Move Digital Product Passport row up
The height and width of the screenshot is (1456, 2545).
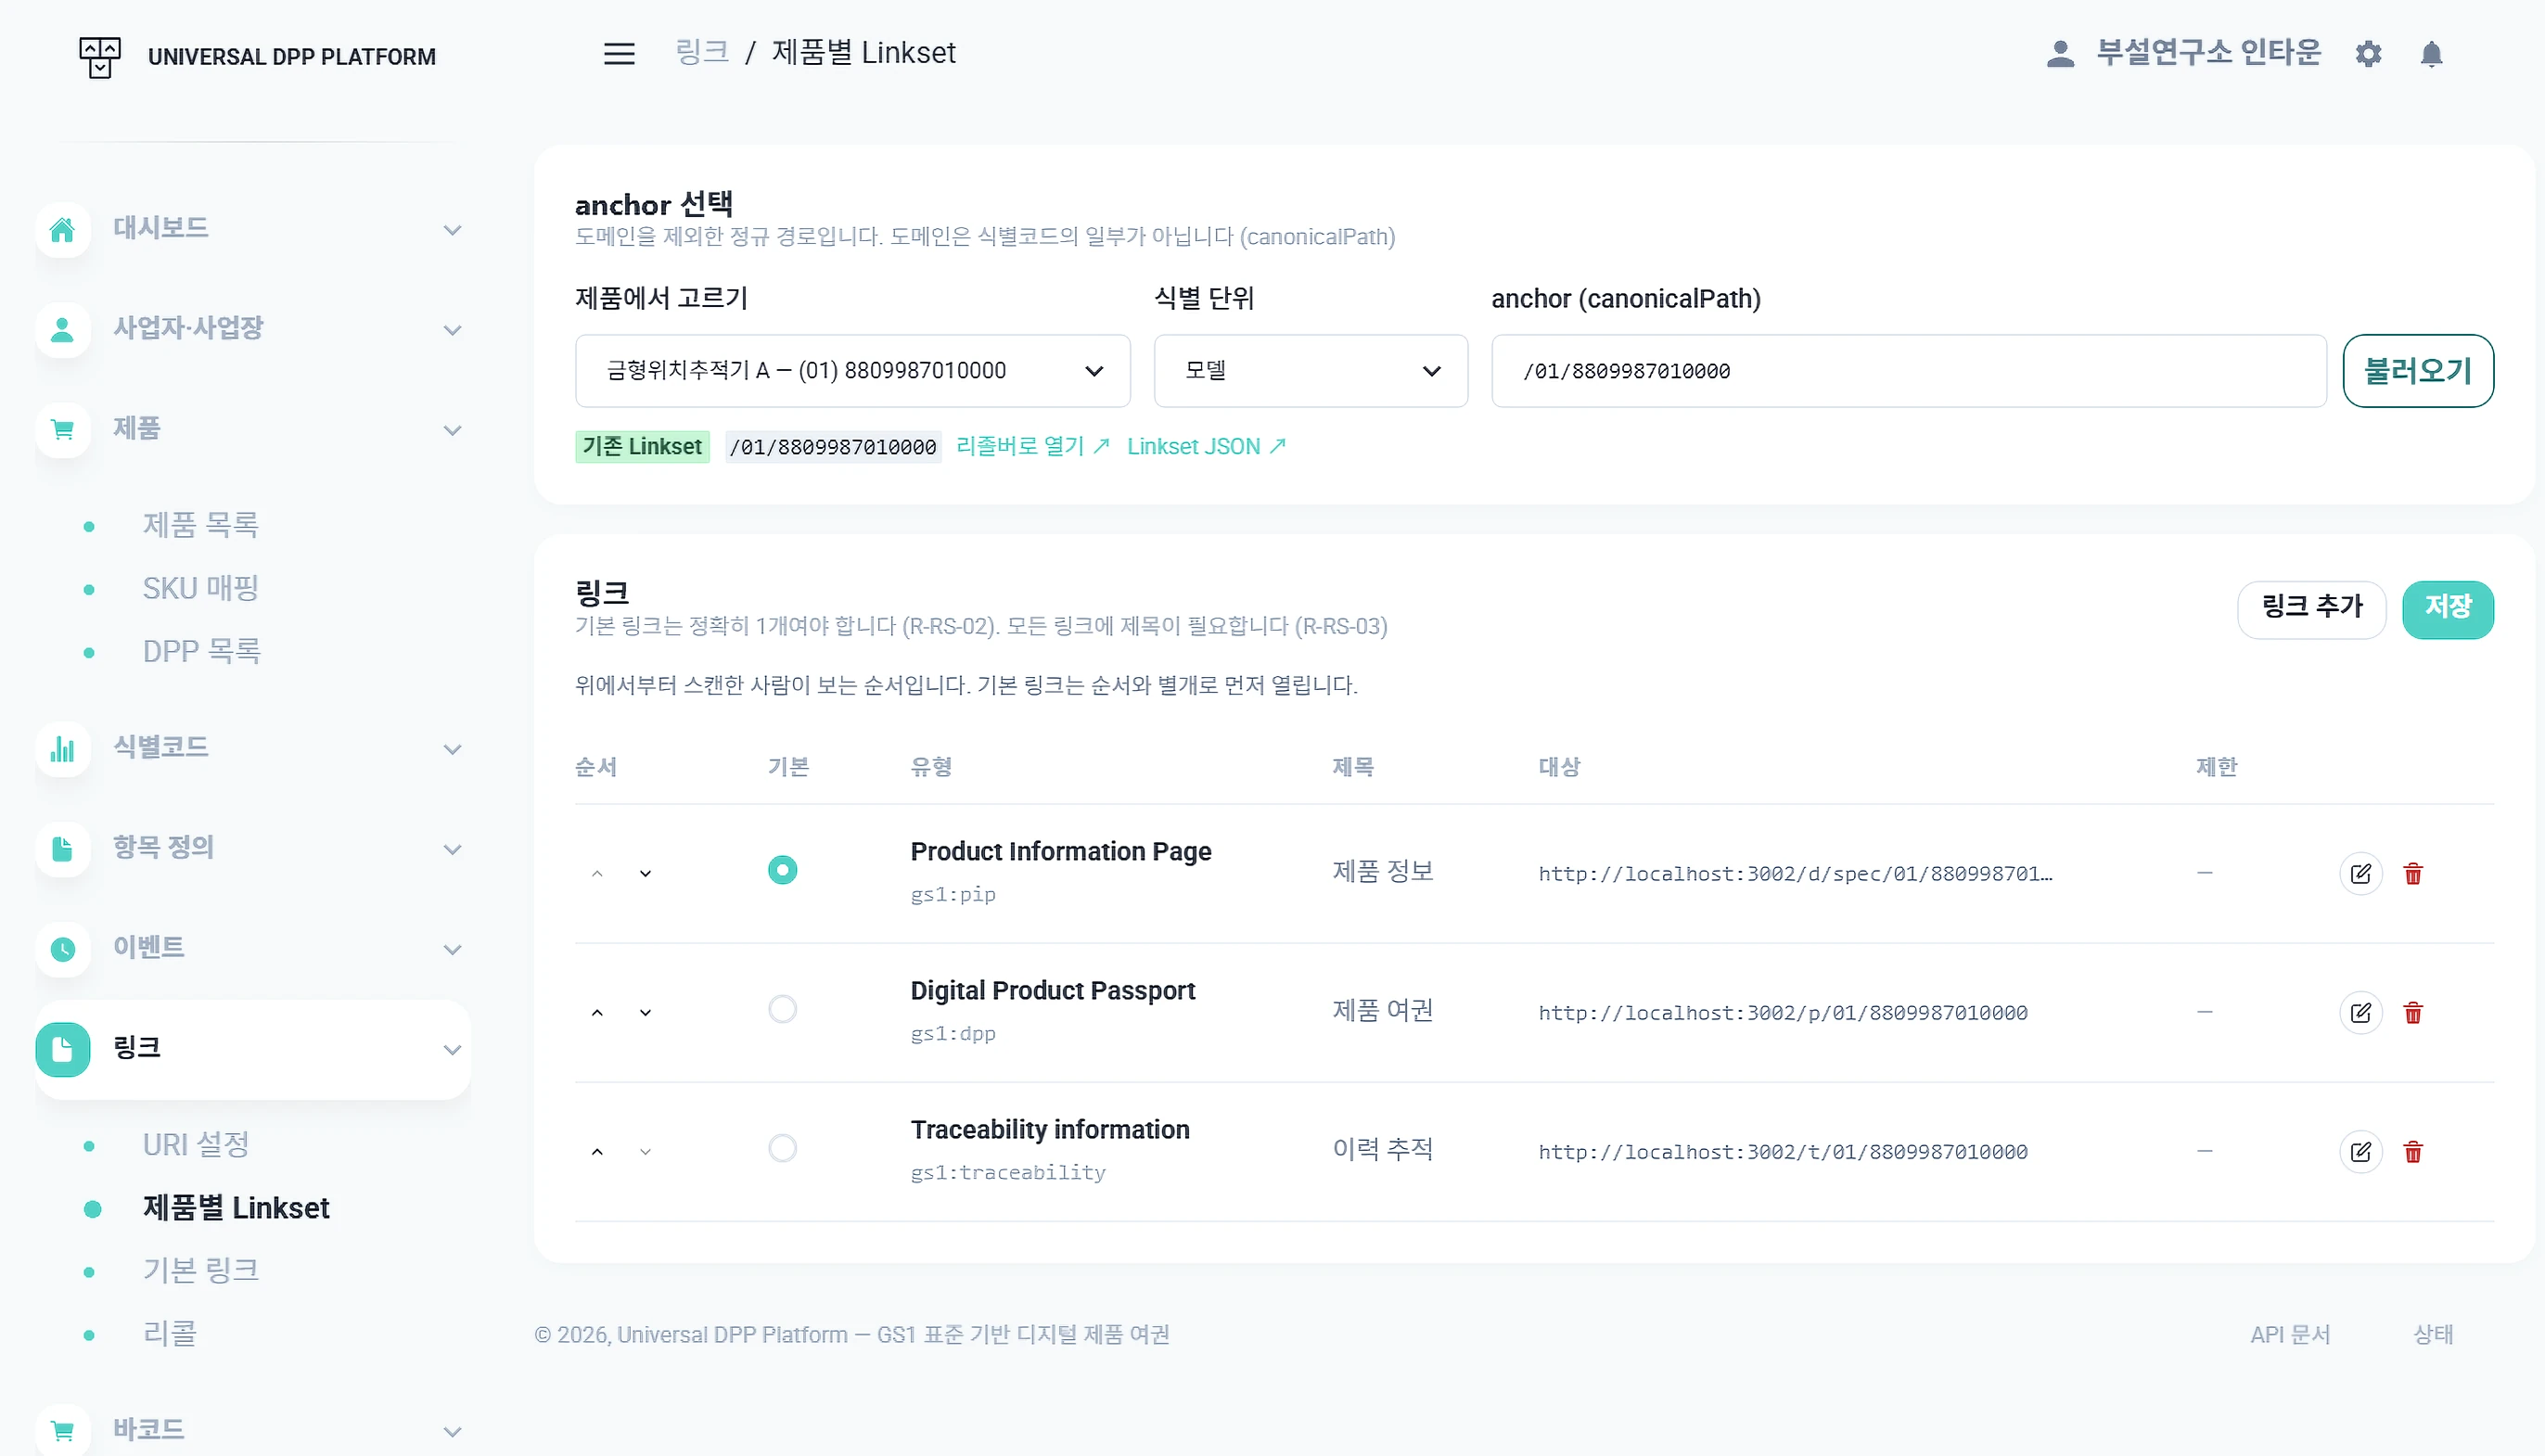coord(597,1013)
